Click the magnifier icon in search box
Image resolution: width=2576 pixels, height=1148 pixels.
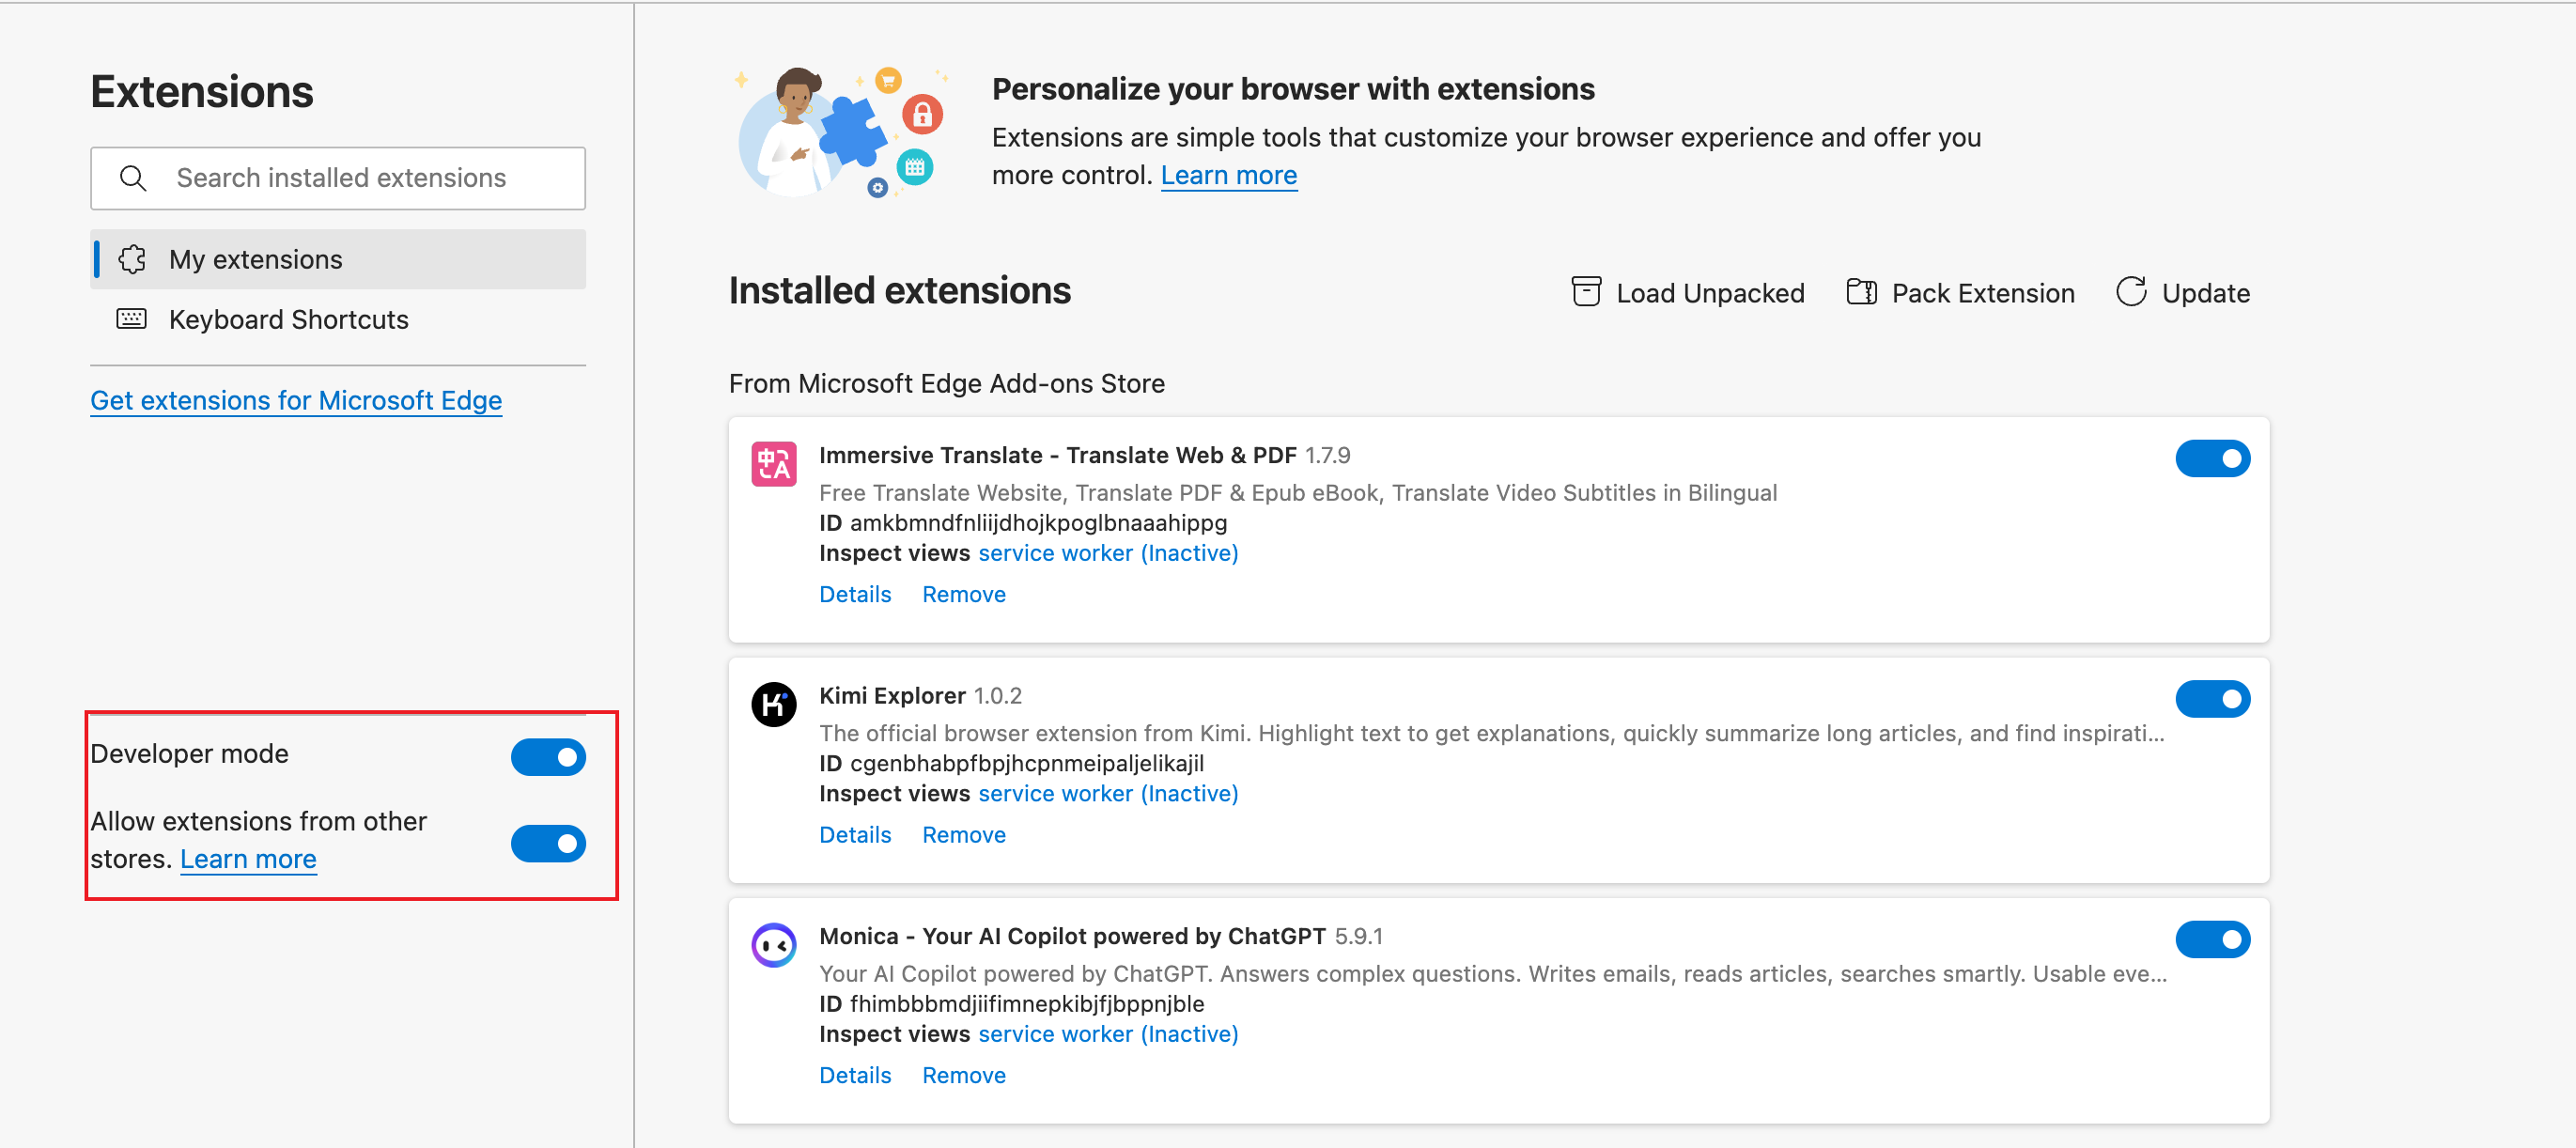[133, 178]
